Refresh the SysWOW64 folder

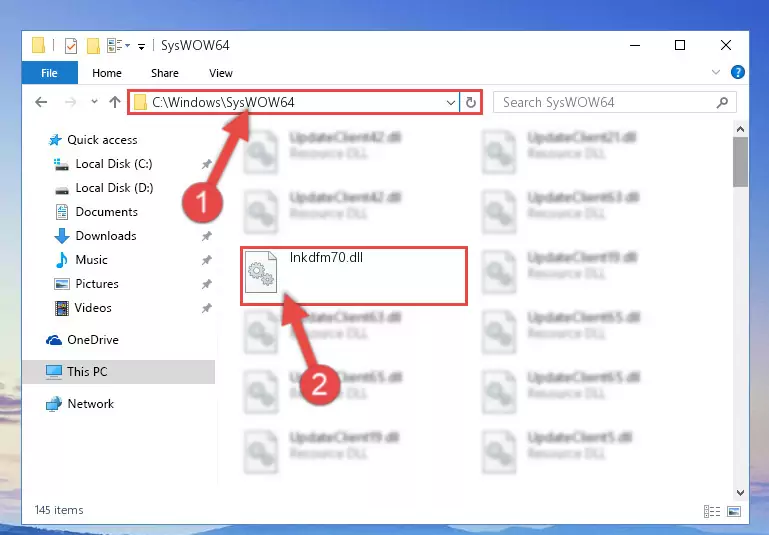pos(470,102)
